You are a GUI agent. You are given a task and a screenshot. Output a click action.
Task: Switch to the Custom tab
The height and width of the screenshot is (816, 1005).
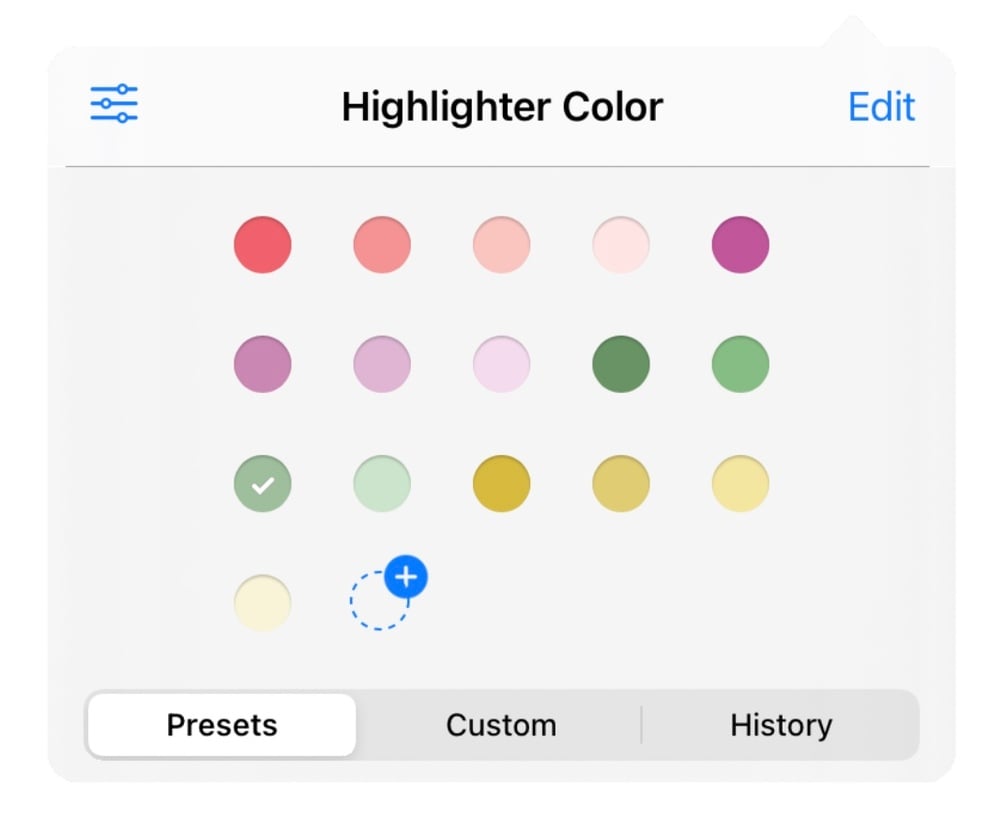point(501,725)
